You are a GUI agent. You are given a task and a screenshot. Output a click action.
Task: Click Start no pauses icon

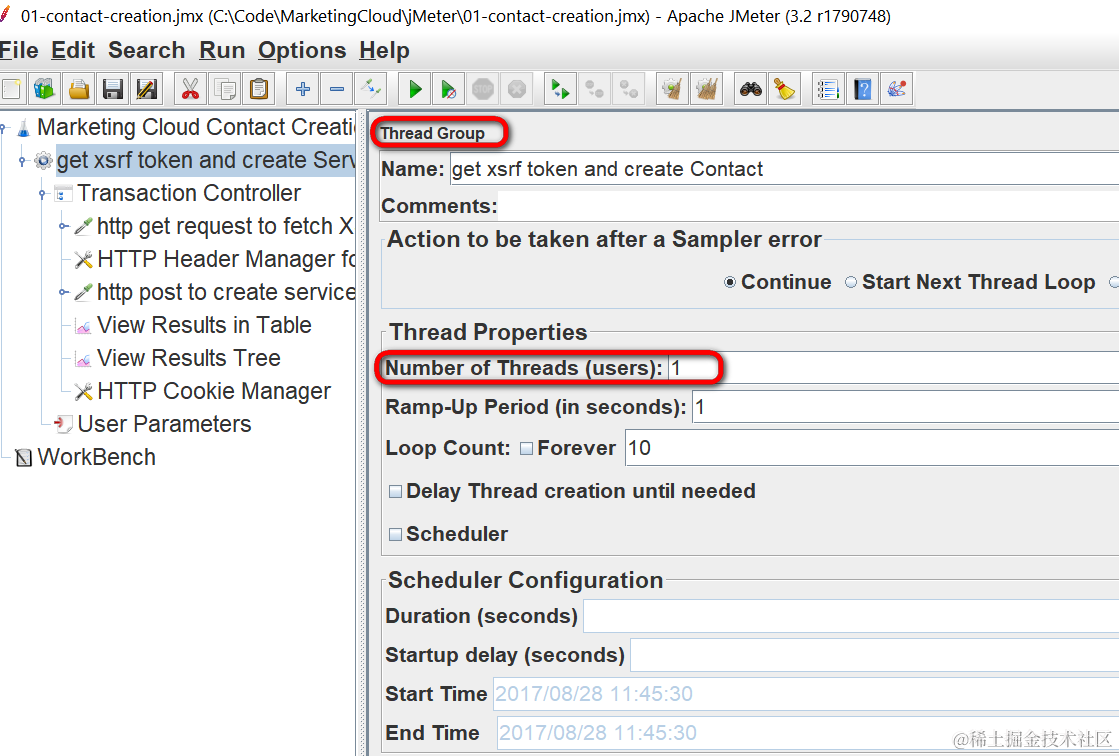coord(449,89)
